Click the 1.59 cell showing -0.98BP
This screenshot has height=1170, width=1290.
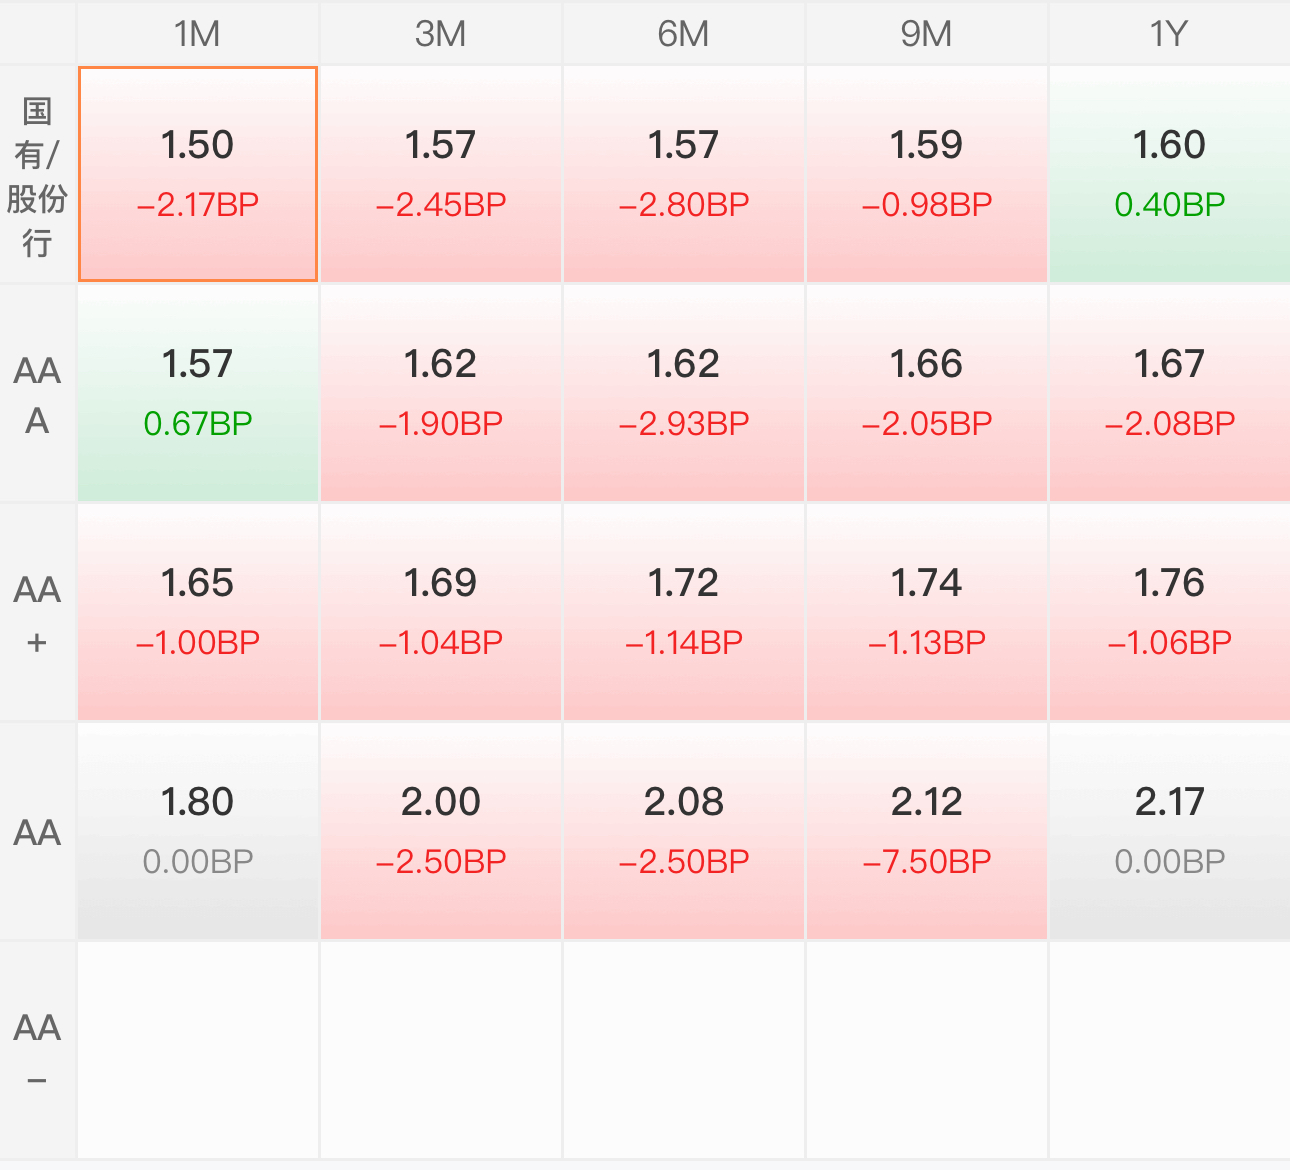[927, 175]
